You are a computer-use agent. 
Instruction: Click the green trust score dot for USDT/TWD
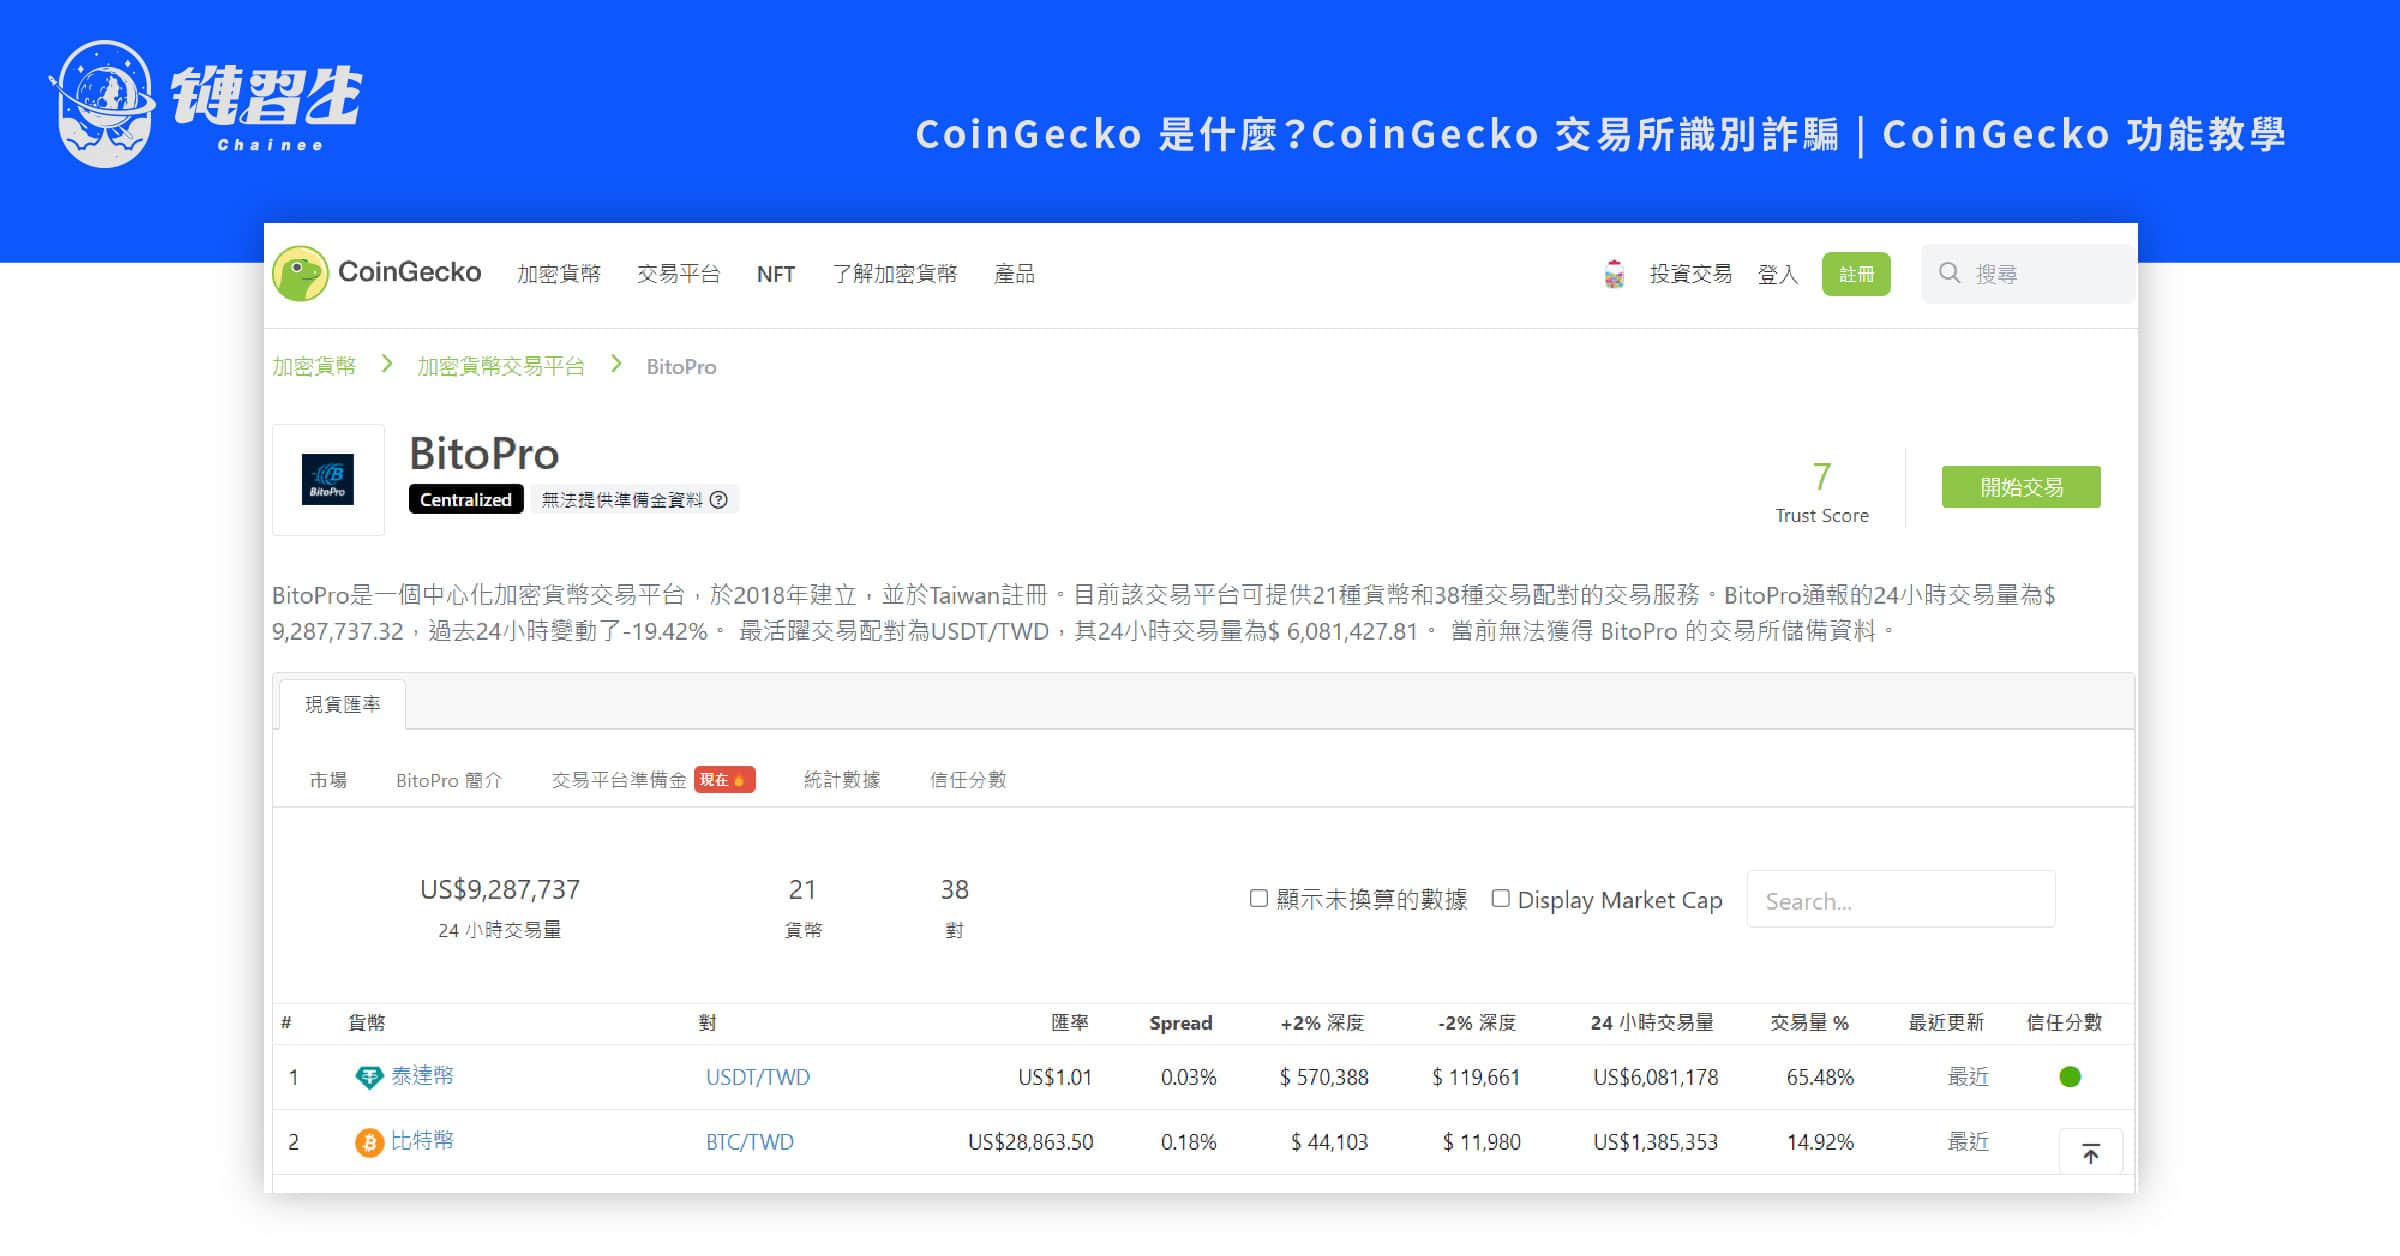tap(2070, 1077)
